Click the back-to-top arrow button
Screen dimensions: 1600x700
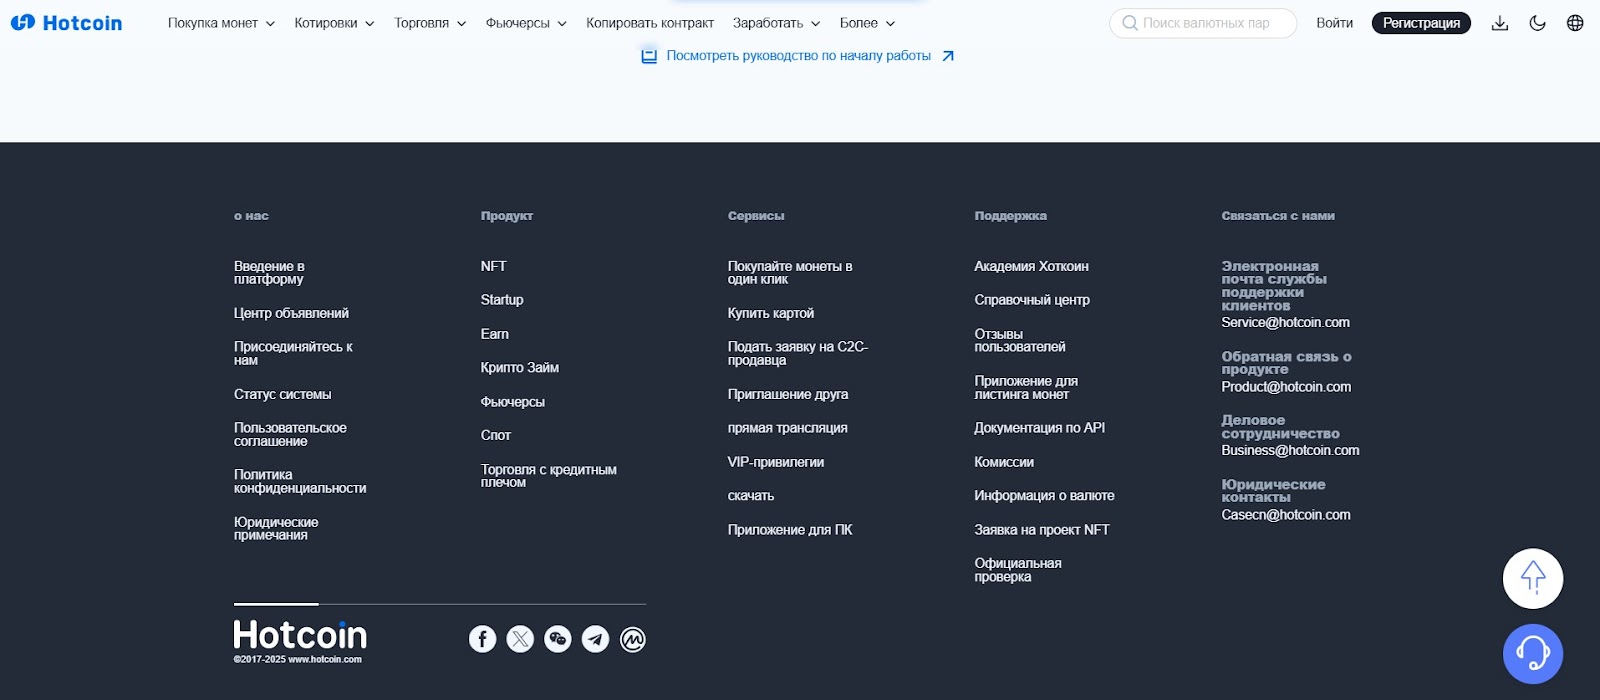(1533, 578)
